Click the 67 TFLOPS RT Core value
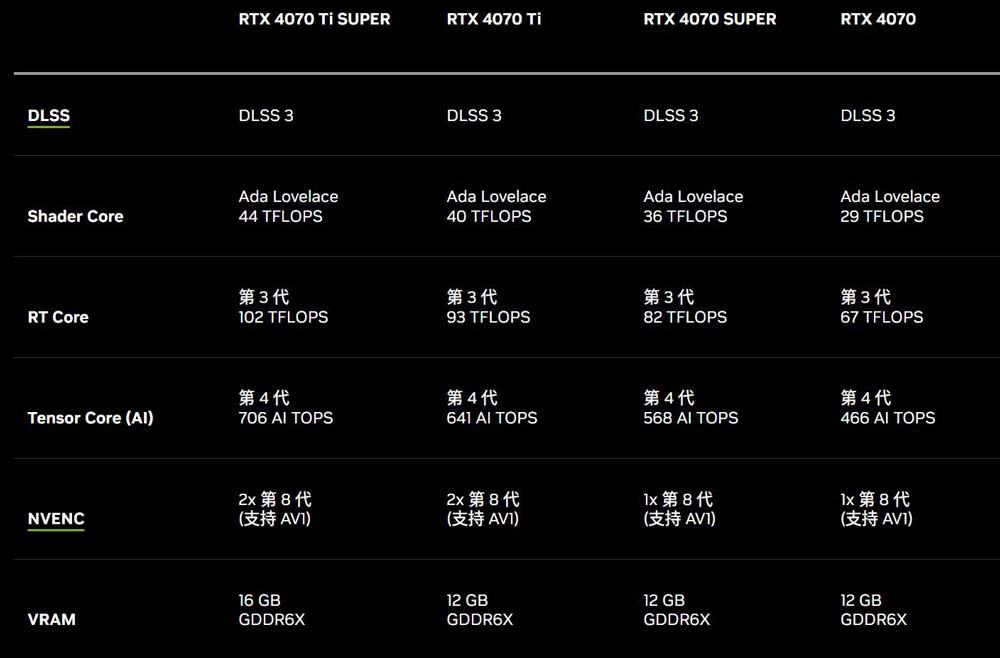Image resolution: width=1000 pixels, height=658 pixels. coord(882,317)
